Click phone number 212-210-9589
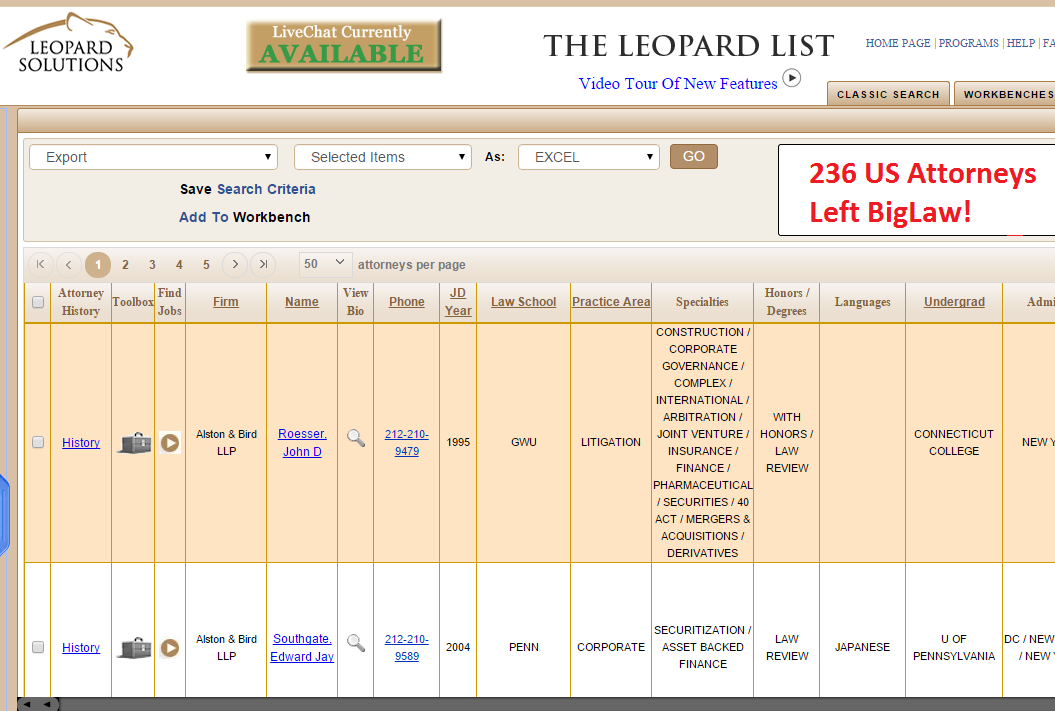The image size is (1055, 711). point(406,648)
